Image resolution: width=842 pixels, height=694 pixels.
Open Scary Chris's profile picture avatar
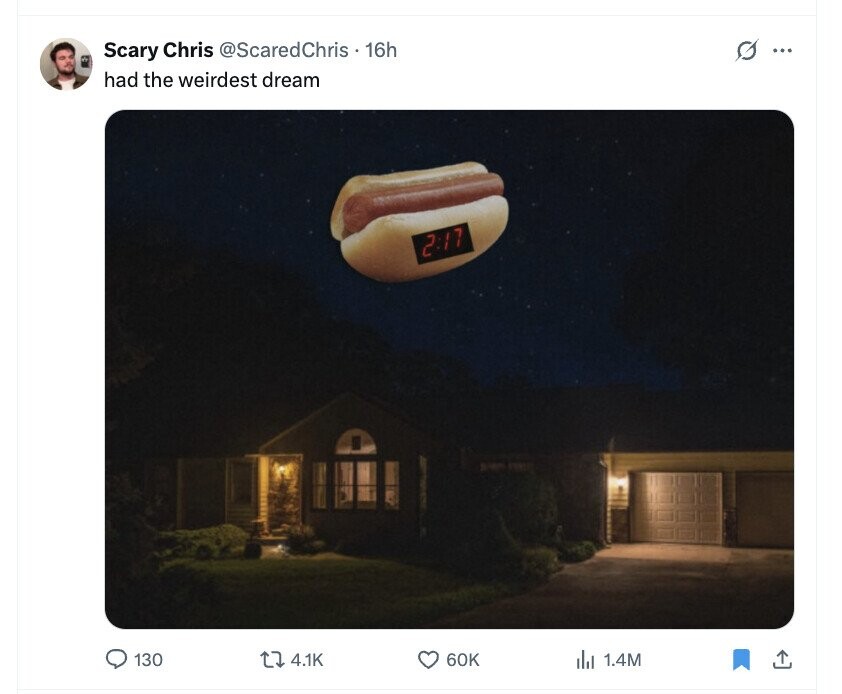66,64
